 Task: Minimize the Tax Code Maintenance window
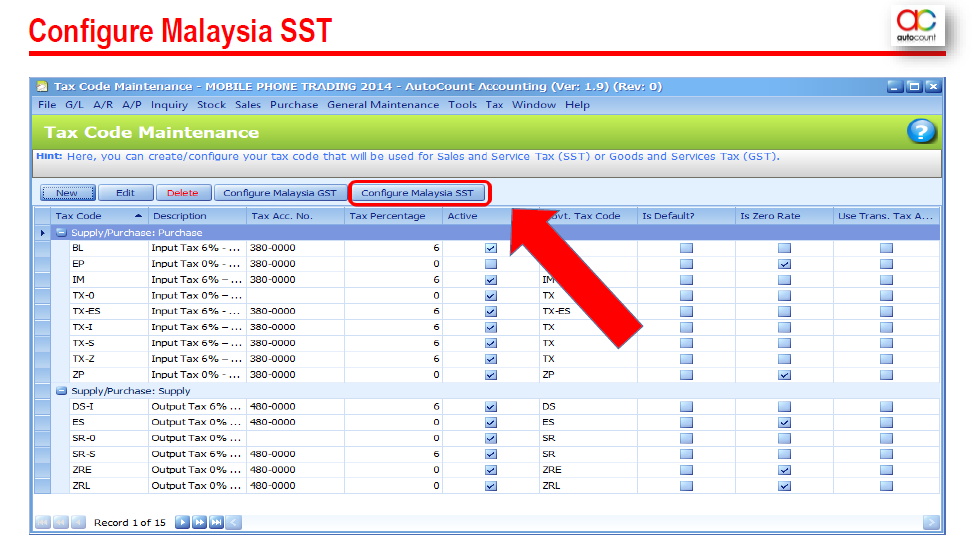coord(894,86)
